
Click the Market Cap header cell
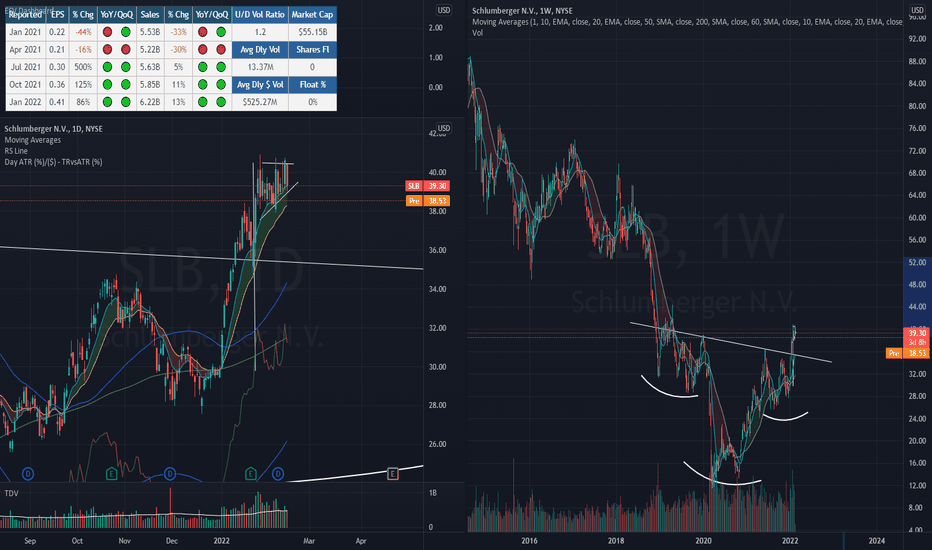[x=313, y=14]
